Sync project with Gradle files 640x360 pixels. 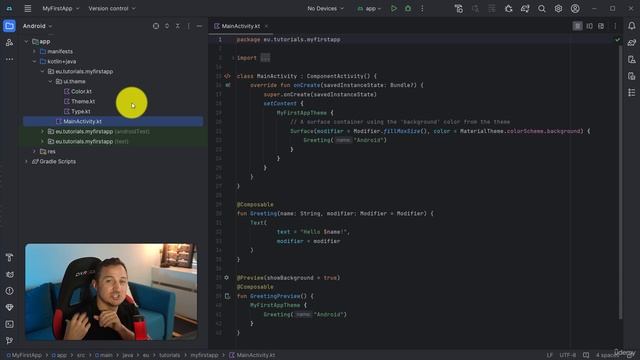point(525,8)
